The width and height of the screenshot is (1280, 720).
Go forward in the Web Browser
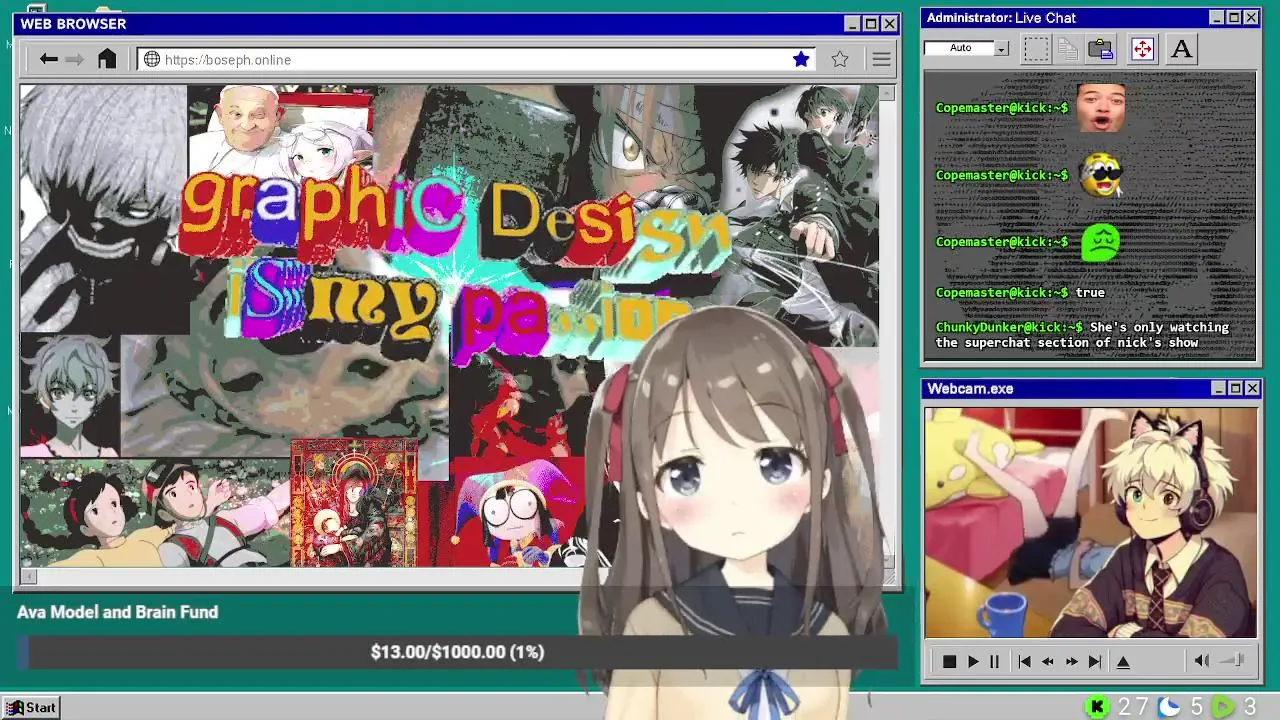75,59
